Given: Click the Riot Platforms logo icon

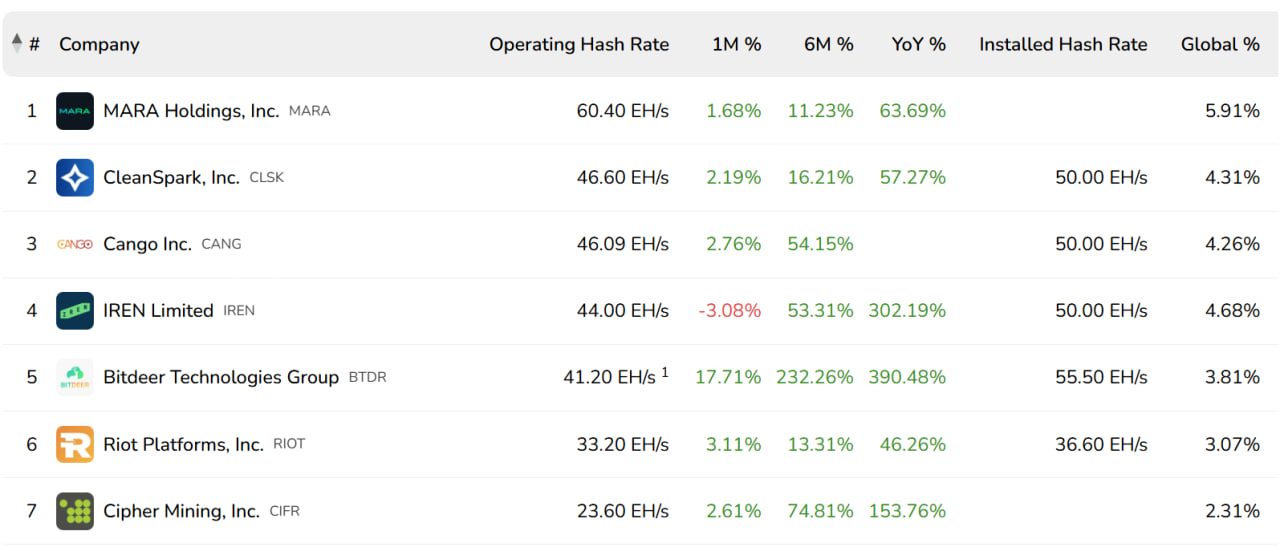Looking at the screenshot, I should tap(75, 444).
